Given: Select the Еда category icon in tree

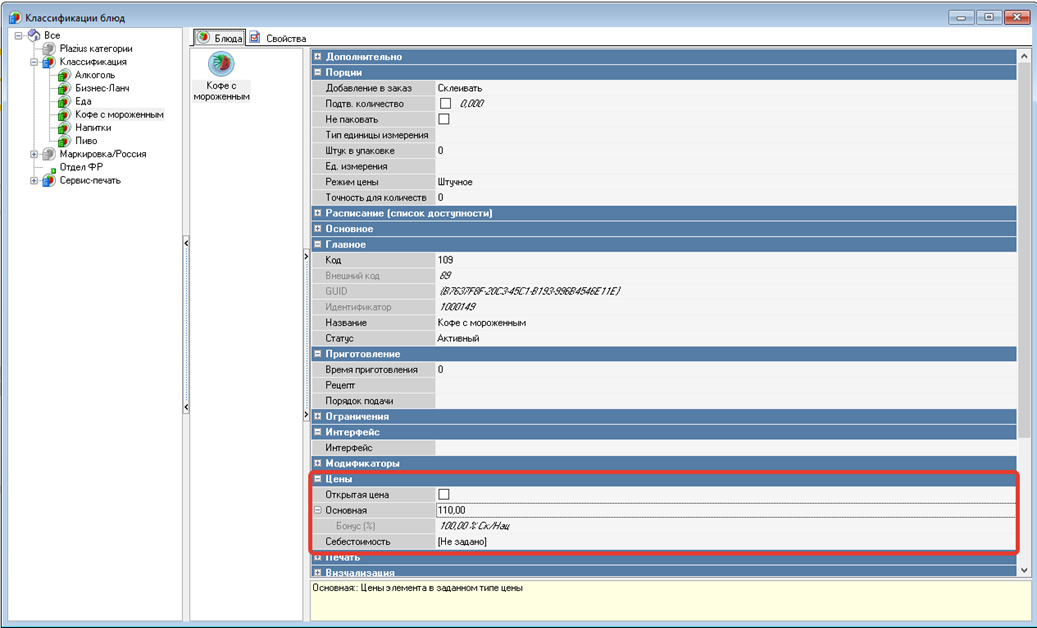Looking at the screenshot, I should click(x=64, y=101).
